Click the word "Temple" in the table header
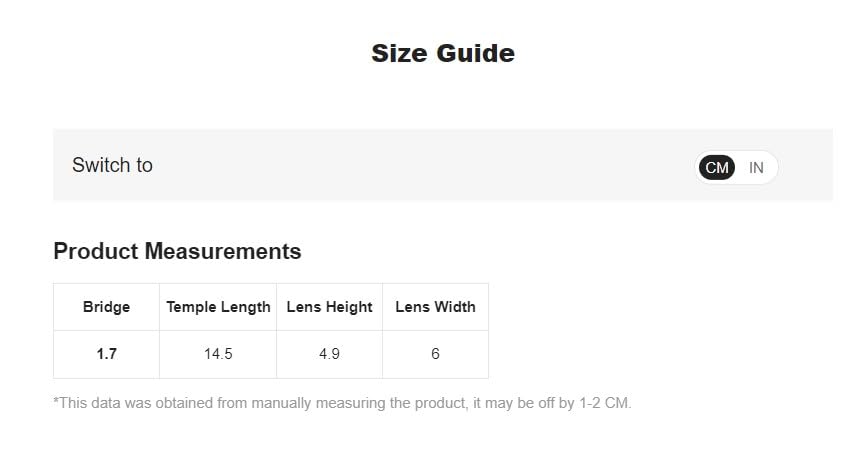The width and height of the screenshot is (862, 457). coord(191,307)
